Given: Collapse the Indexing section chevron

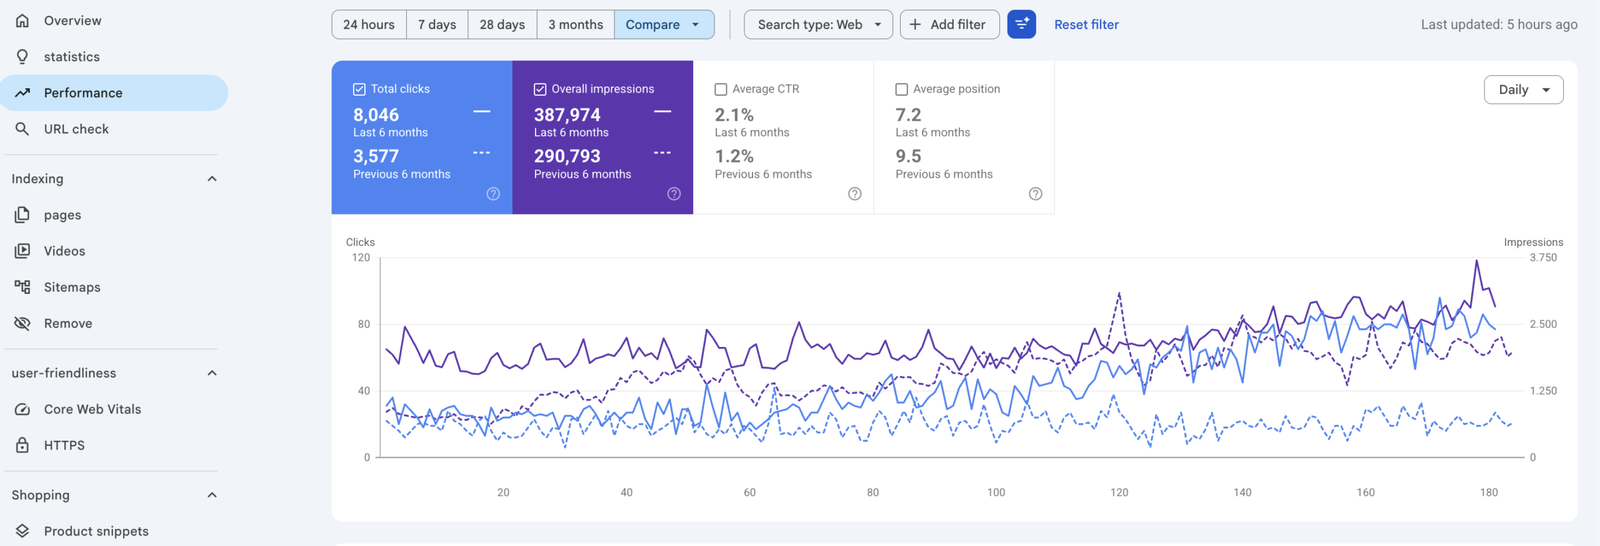Looking at the screenshot, I should (212, 179).
